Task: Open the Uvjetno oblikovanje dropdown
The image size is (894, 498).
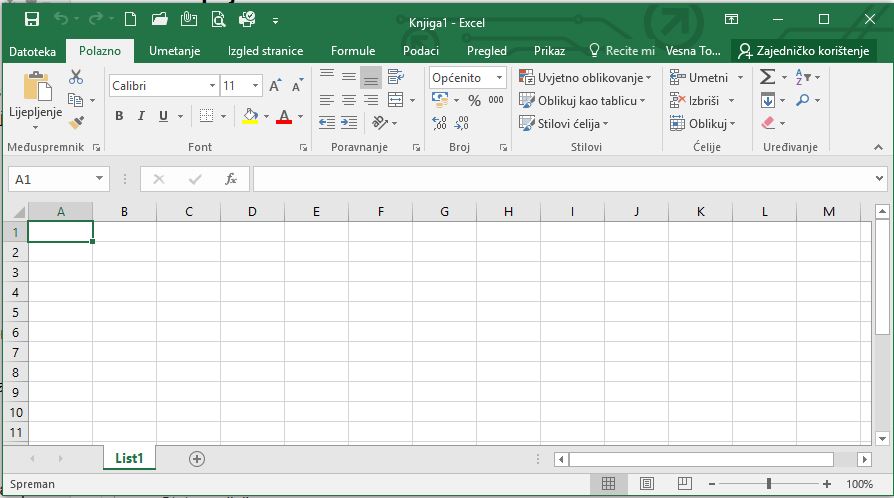Action: tap(585, 77)
